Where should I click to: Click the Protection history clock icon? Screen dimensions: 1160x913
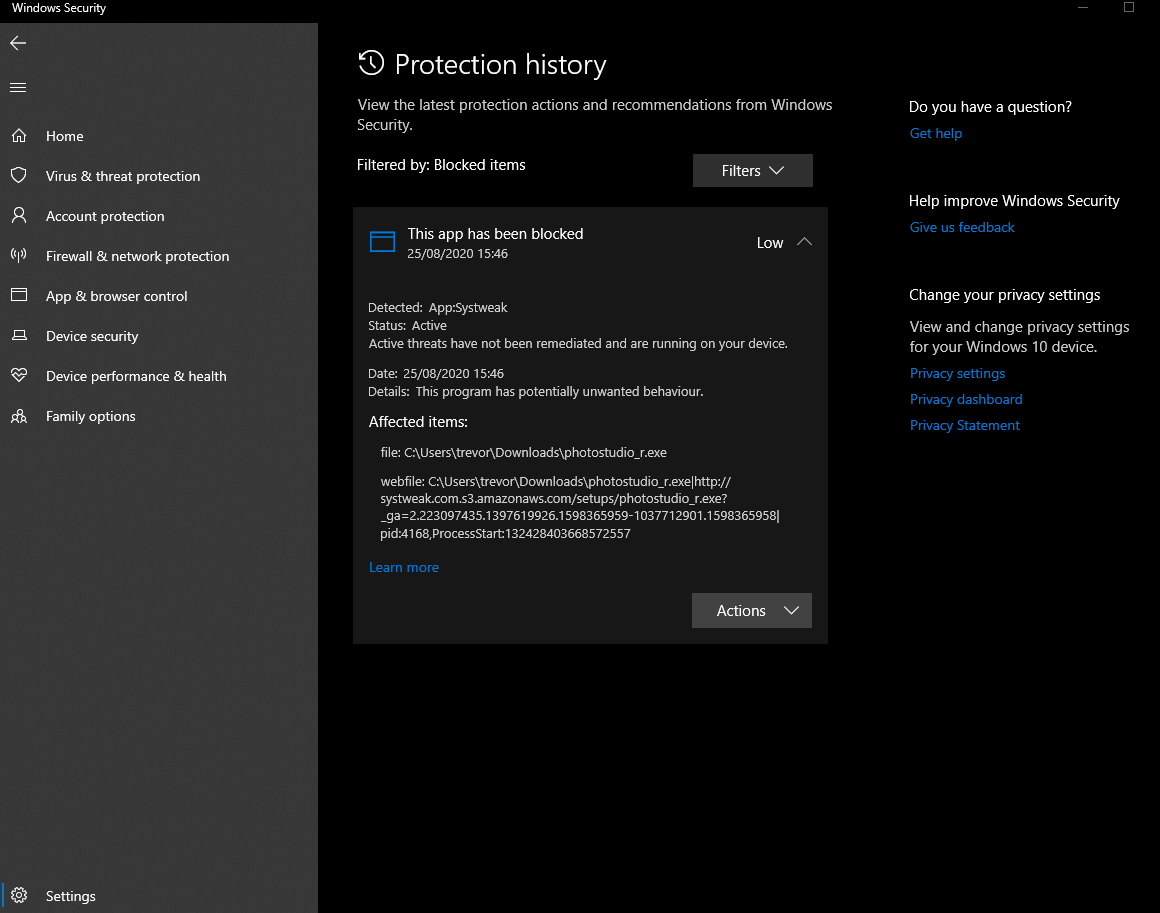(371, 63)
